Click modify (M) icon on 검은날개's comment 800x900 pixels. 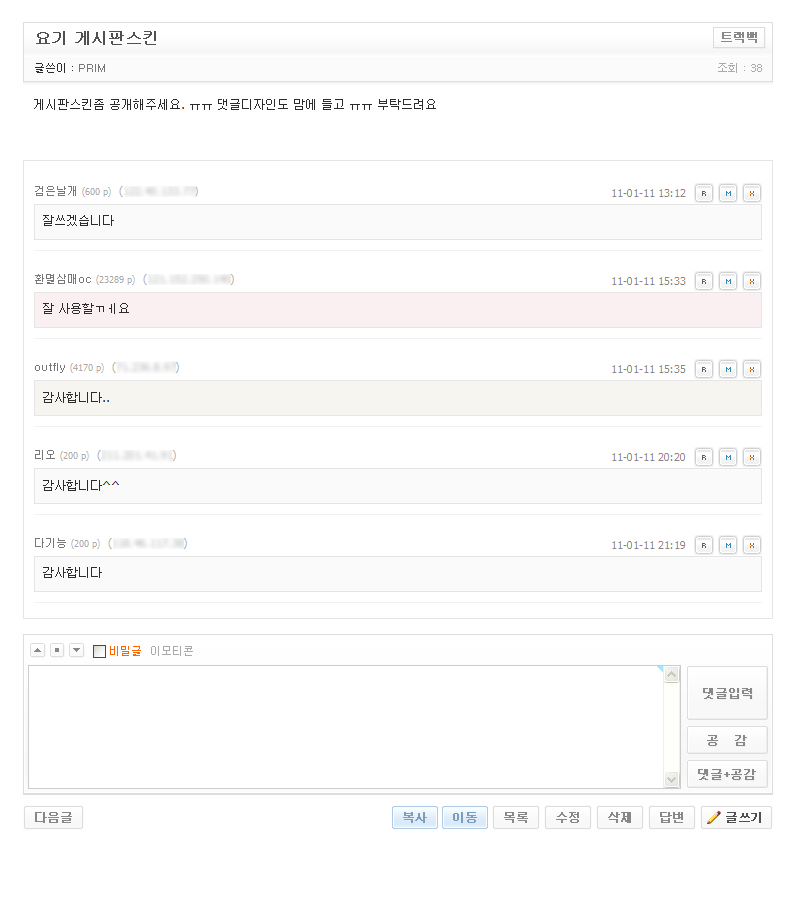coord(728,193)
